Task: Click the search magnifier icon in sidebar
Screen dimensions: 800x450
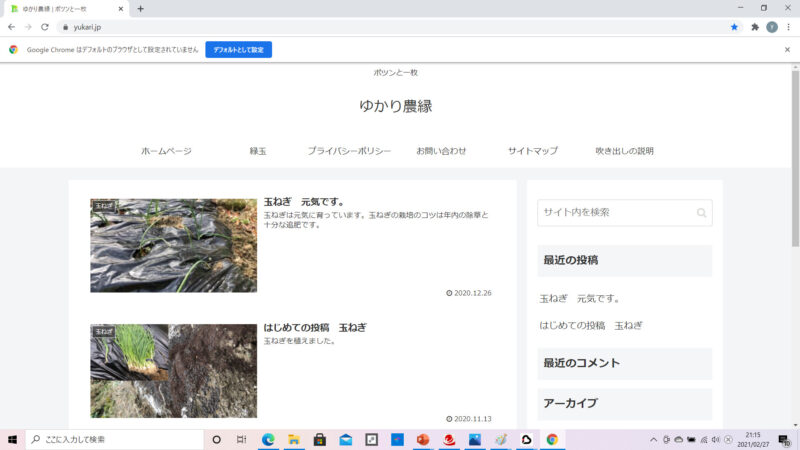Action: pos(702,213)
